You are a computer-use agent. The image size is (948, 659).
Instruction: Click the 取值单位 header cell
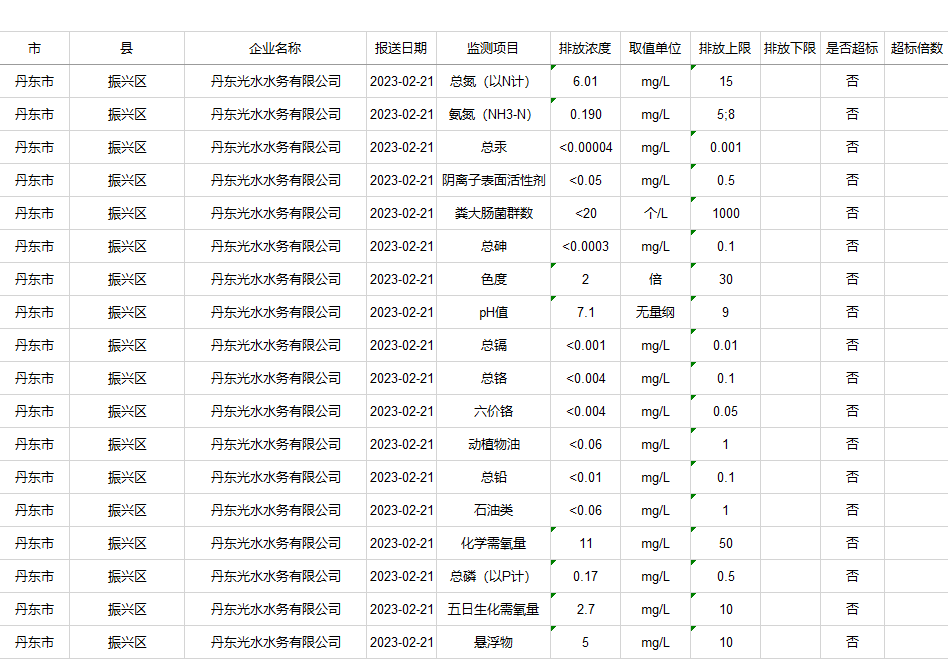(655, 48)
